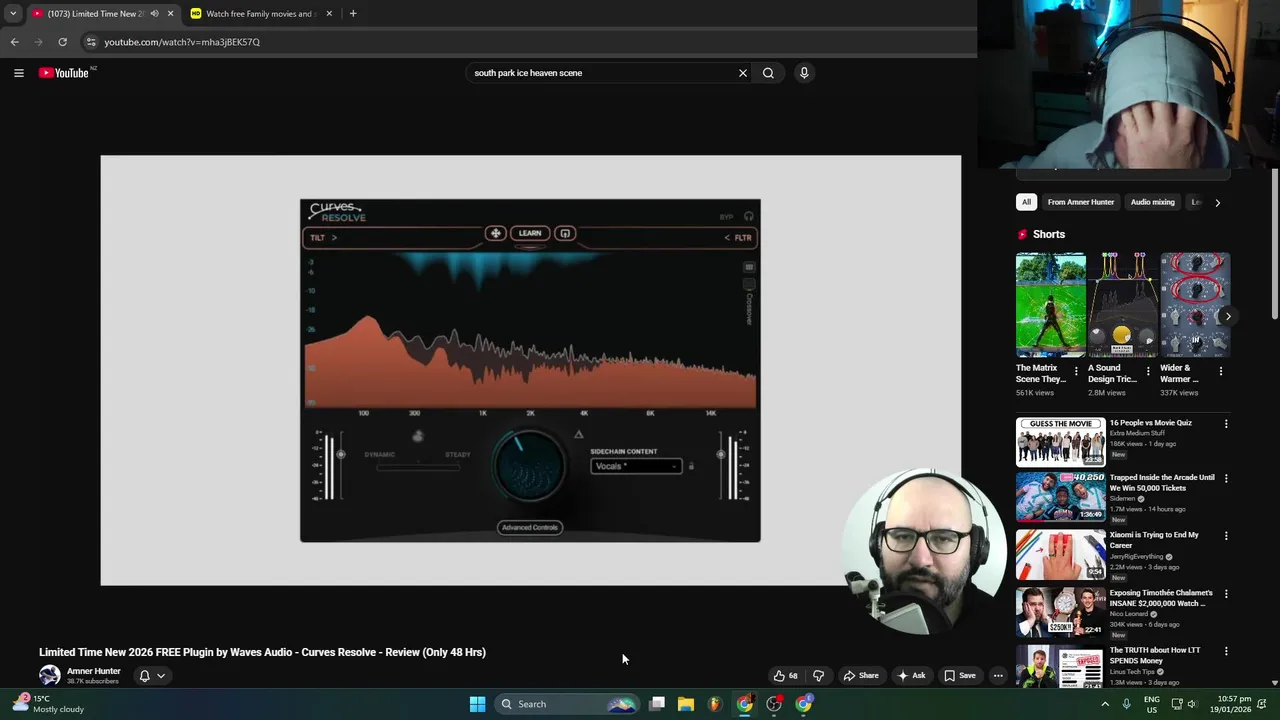Reload the current page
Viewport: 1280px width, 720px height.
(x=62, y=42)
